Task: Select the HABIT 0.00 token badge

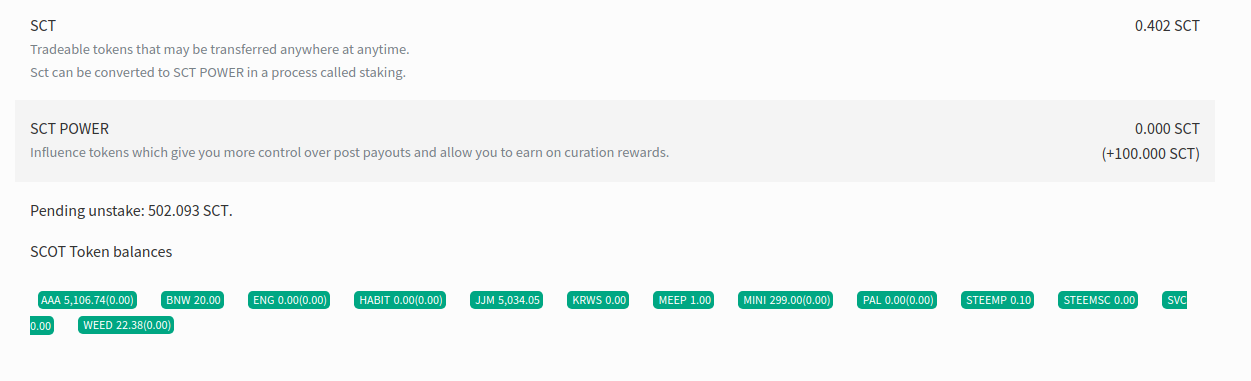Action: coord(400,300)
